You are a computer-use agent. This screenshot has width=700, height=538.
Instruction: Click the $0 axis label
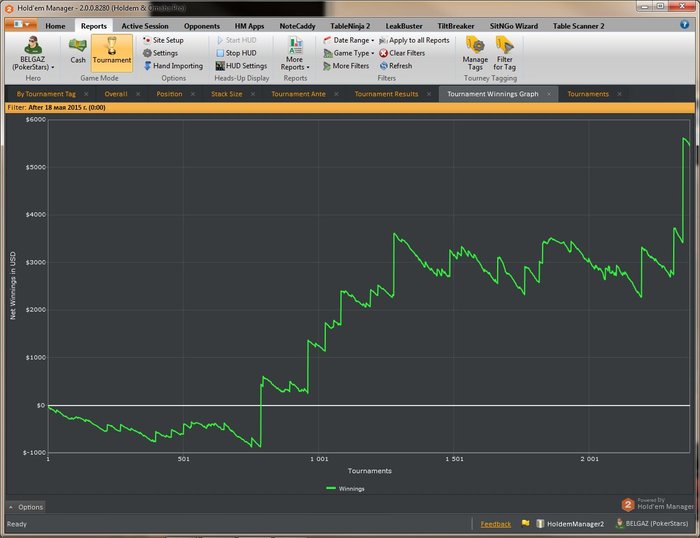(41, 405)
